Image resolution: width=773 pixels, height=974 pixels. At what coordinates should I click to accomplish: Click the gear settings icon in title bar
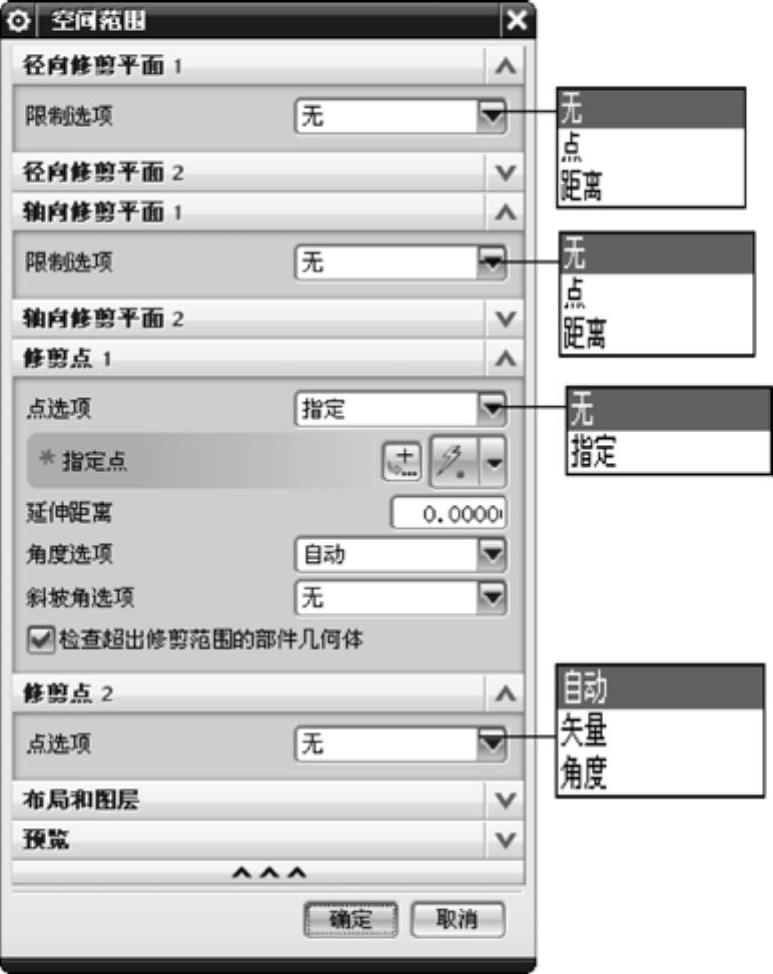pos(19,20)
